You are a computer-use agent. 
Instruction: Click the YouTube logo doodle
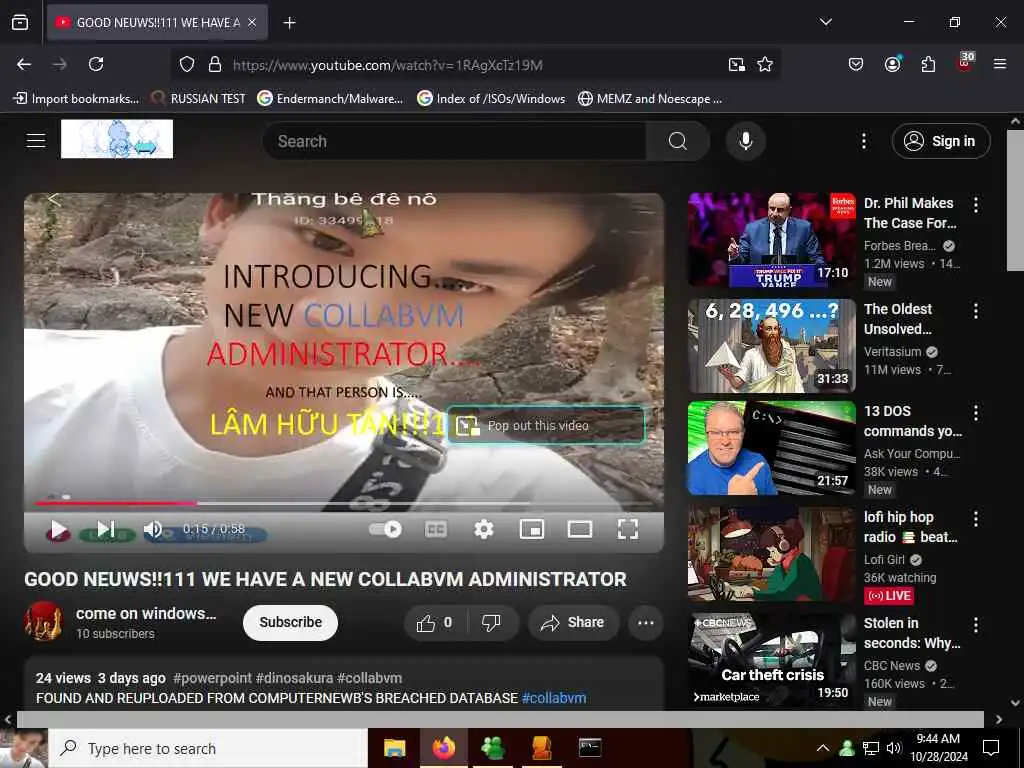(117, 139)
